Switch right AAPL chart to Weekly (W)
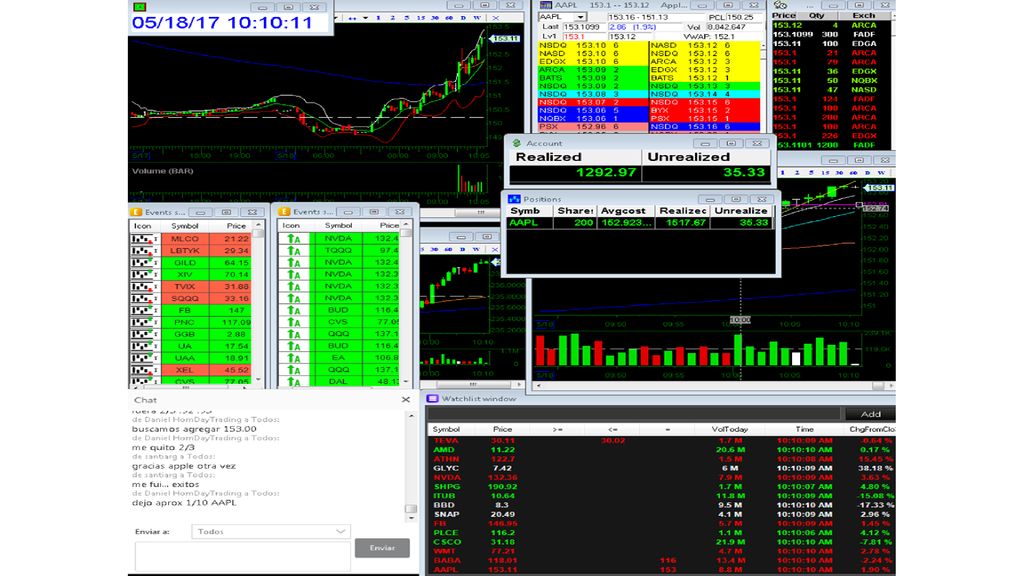Screen dimensions: 1024x576 882,173
